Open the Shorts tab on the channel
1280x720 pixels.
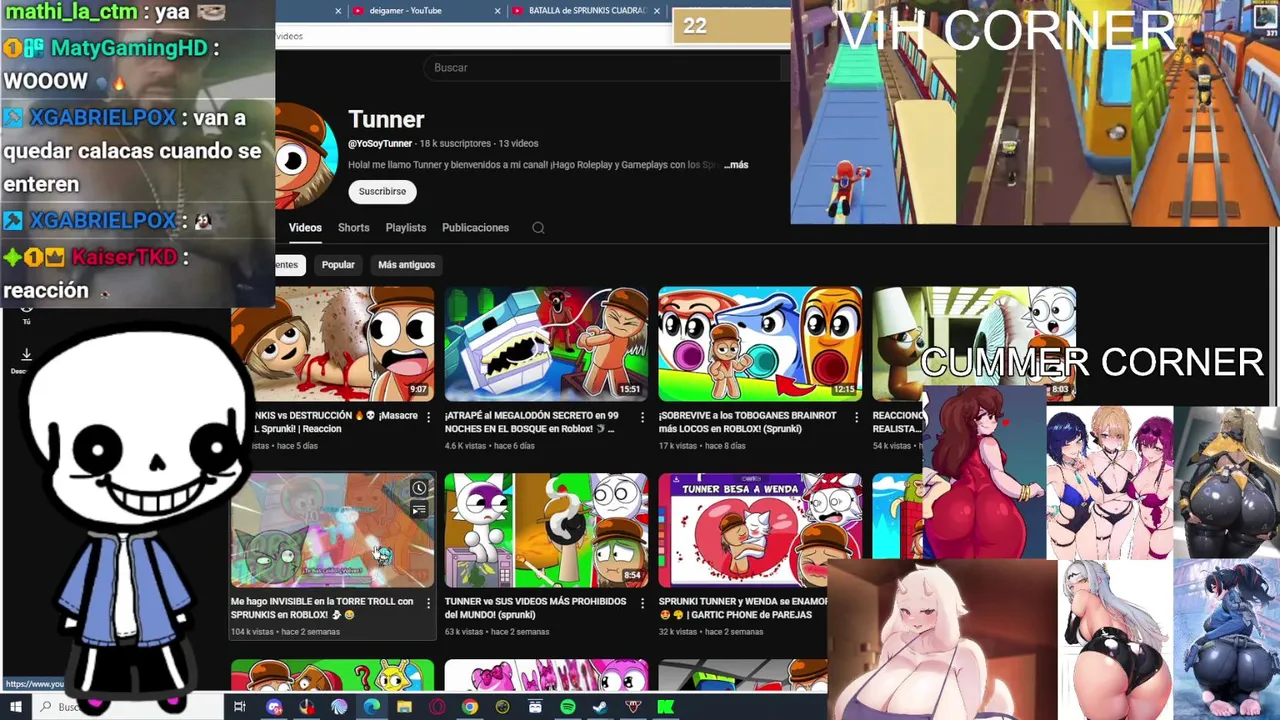[353, 228]
